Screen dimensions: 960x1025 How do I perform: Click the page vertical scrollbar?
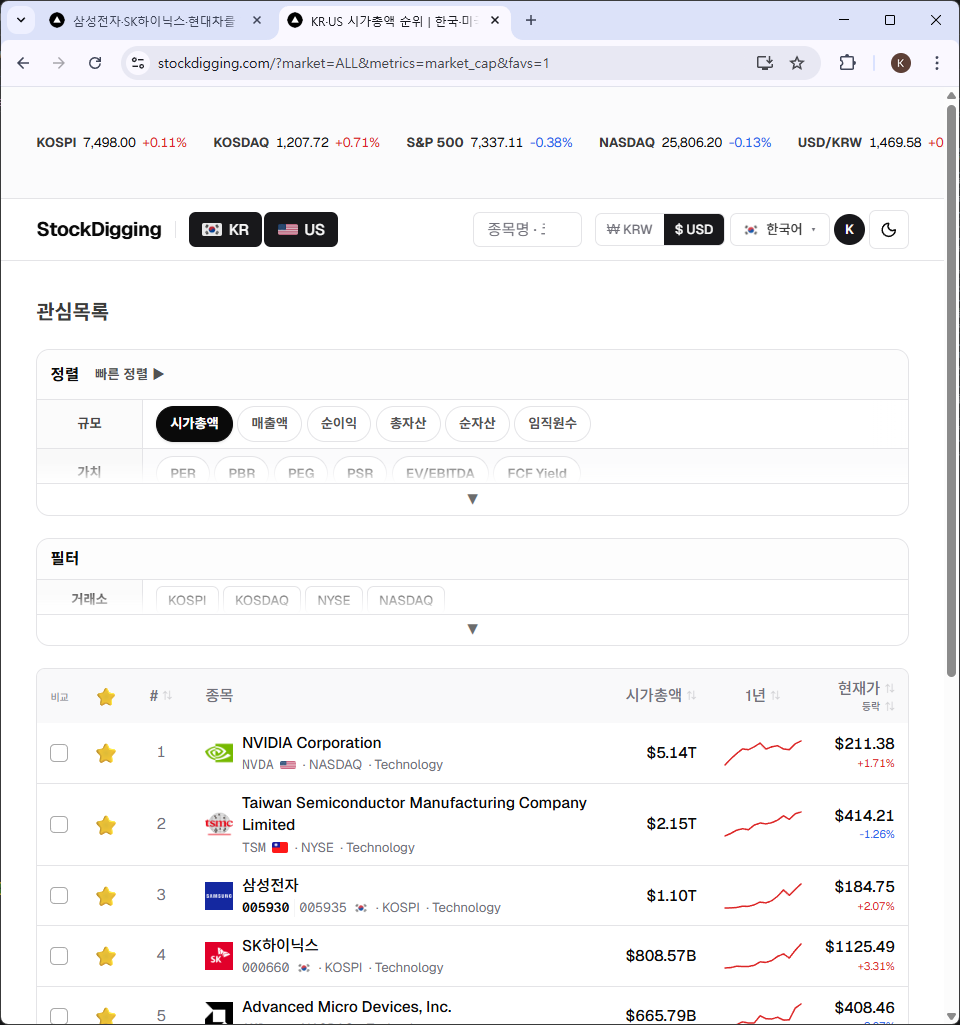[x=952, y=392]
